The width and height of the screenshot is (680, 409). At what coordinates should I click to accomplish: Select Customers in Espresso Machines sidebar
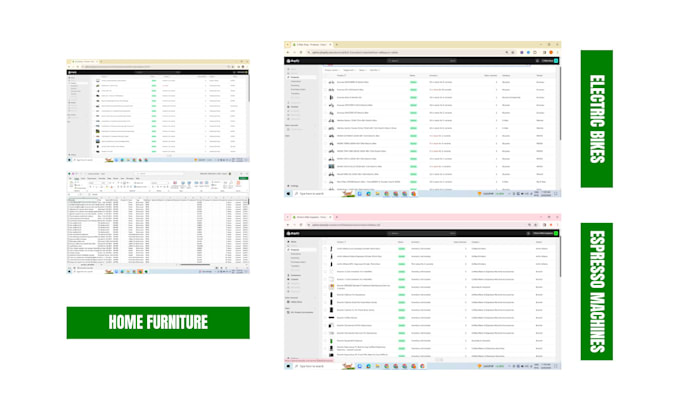(296, 275)
